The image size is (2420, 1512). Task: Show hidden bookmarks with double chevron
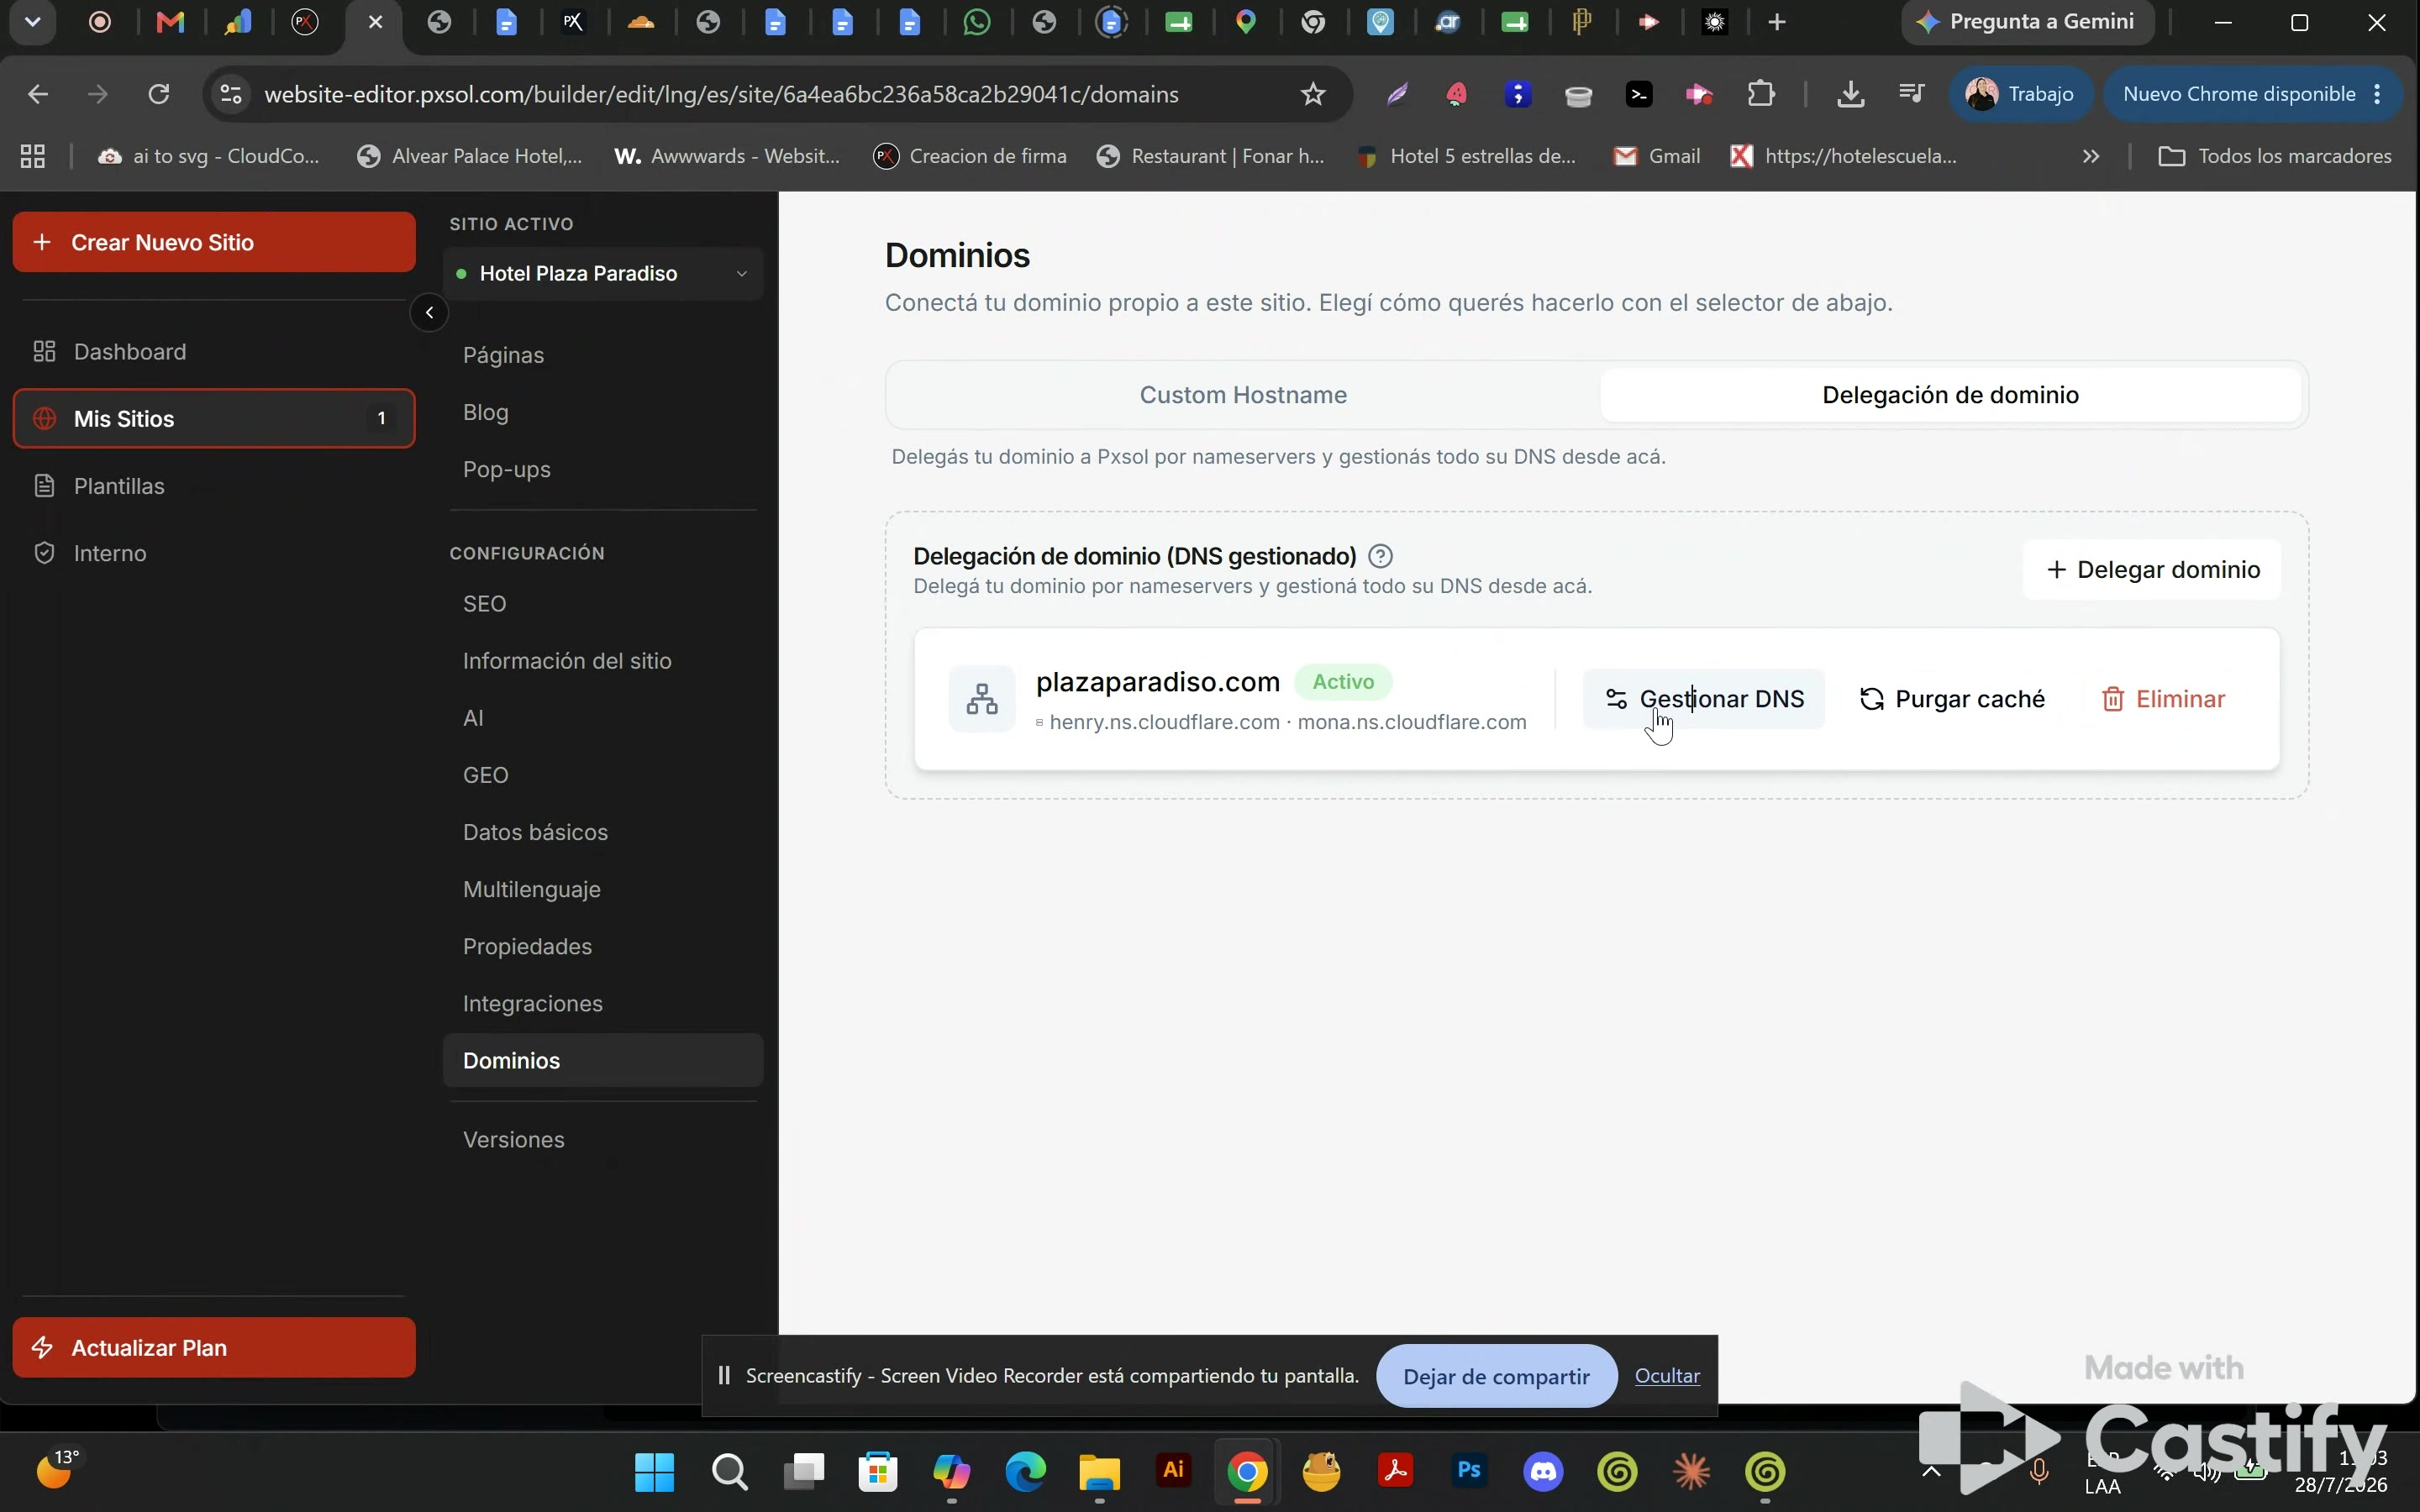click(x=2090, y=156)
